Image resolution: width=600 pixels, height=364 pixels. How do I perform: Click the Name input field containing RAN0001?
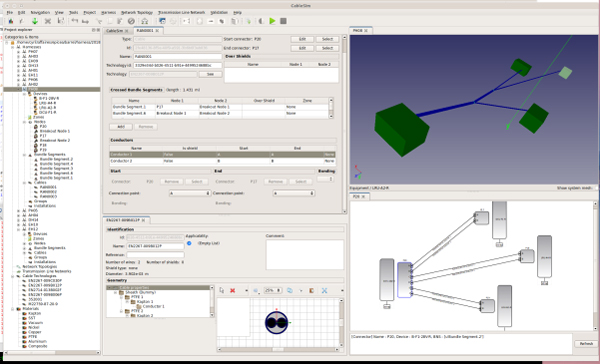[178, 56]
